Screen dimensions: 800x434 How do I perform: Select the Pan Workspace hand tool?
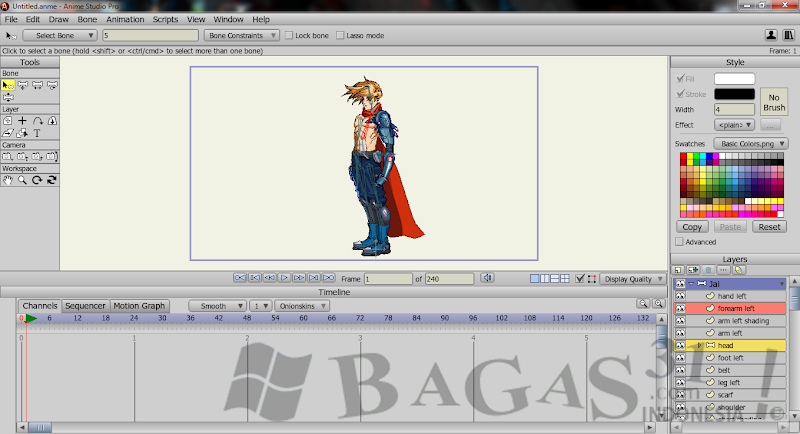pyautogui.click(x=8, y=180)
